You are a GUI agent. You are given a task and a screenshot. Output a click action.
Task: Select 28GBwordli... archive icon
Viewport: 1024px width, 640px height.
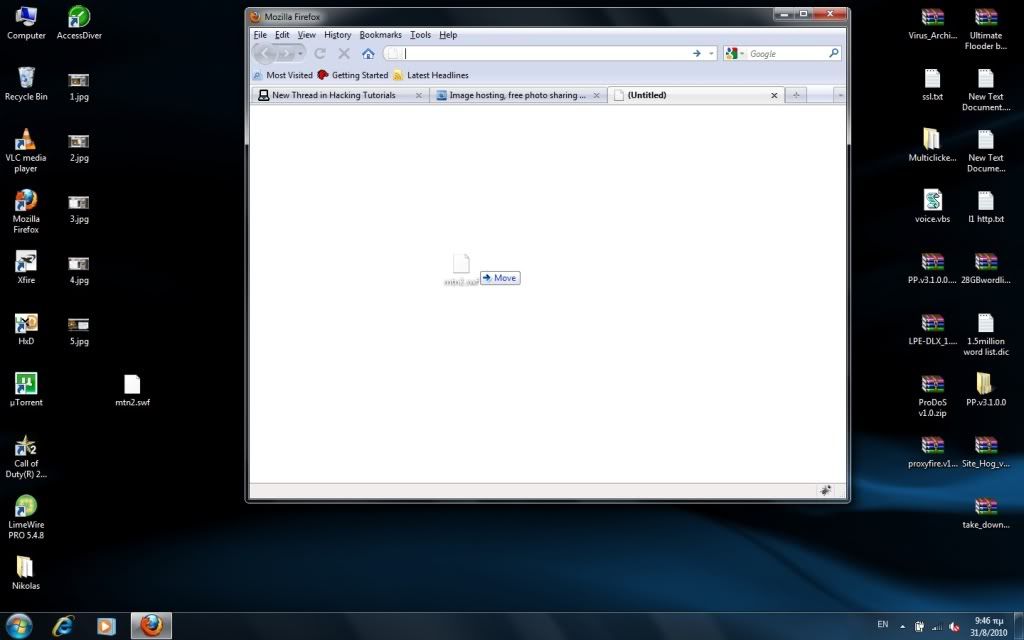[986, 268]
